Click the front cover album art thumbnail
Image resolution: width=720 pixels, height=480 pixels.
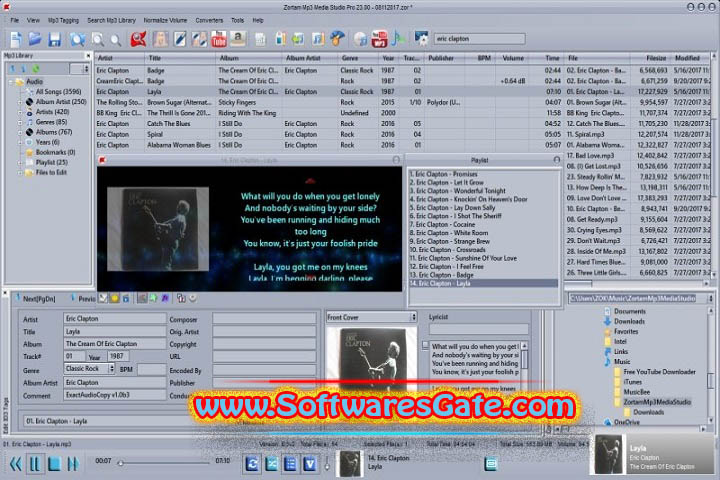[371, 356]
